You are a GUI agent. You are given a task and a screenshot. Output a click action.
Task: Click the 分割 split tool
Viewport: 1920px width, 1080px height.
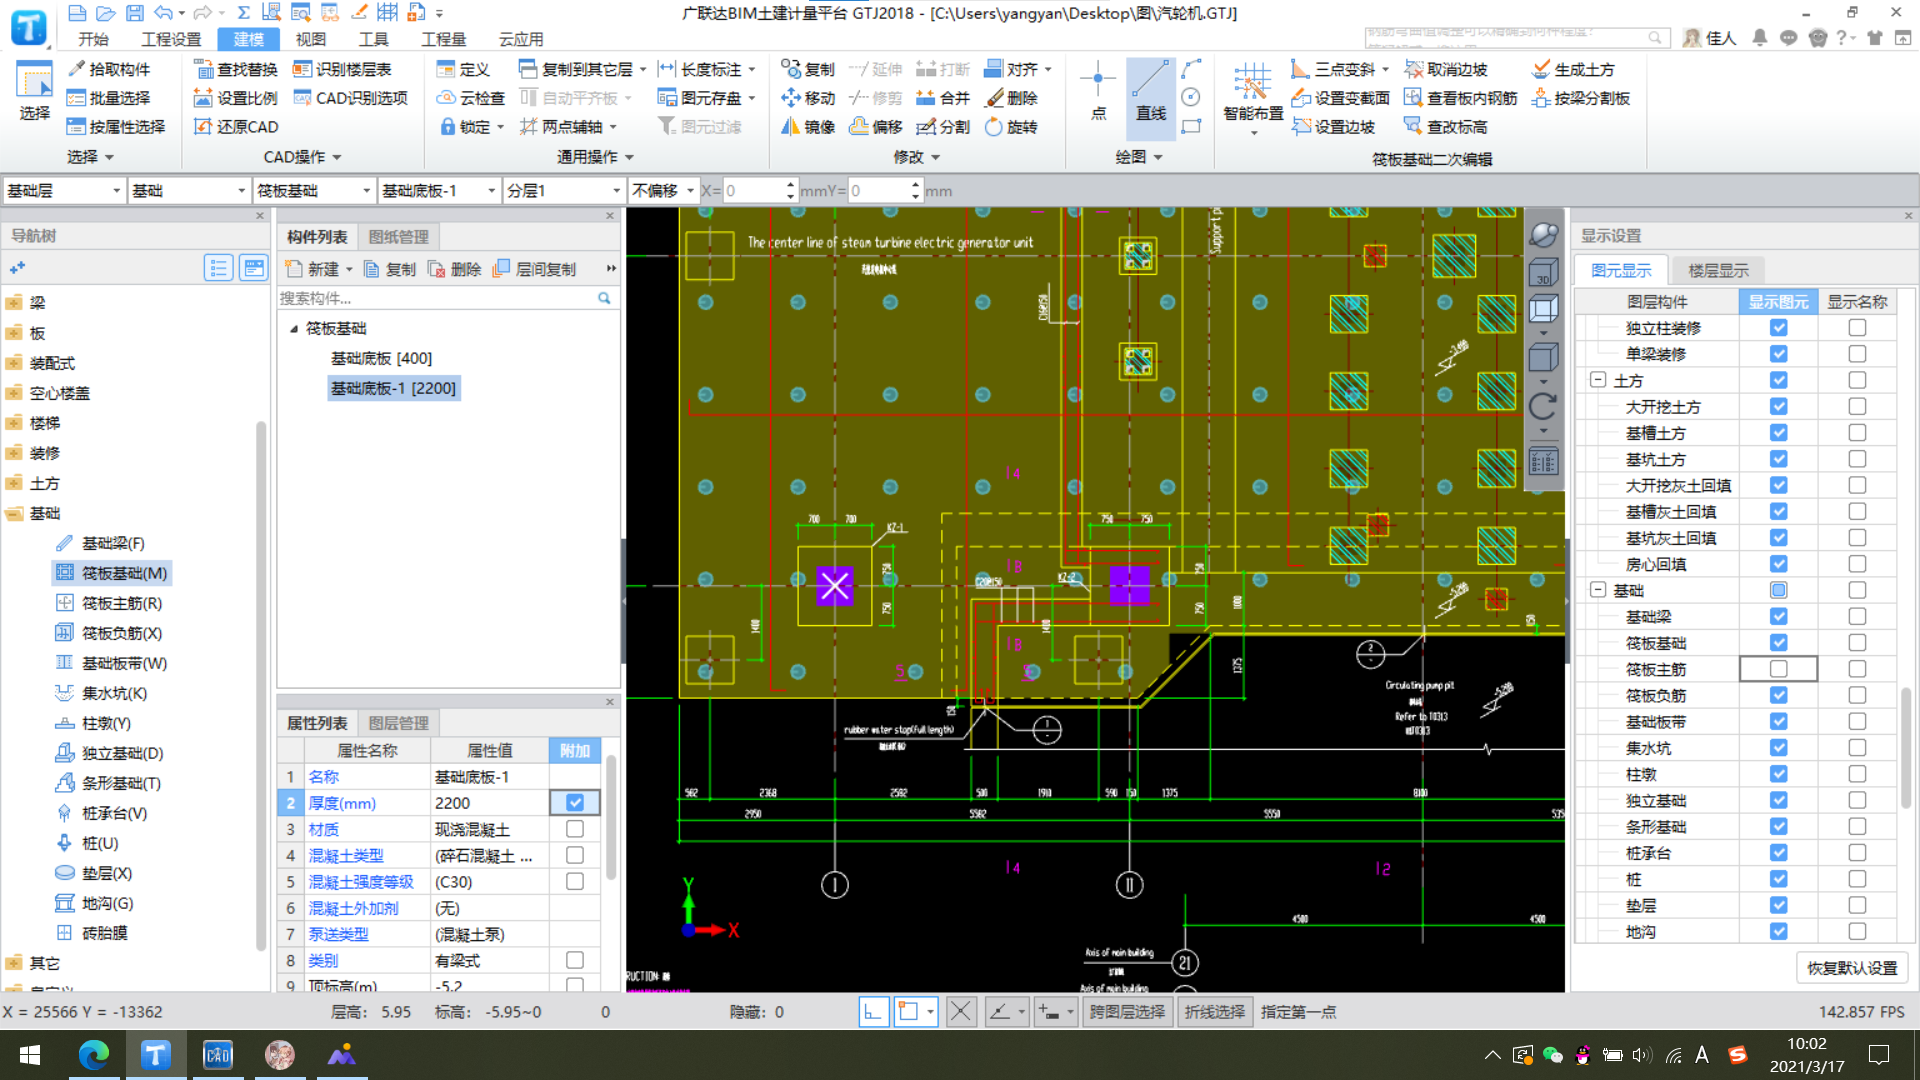943,127
